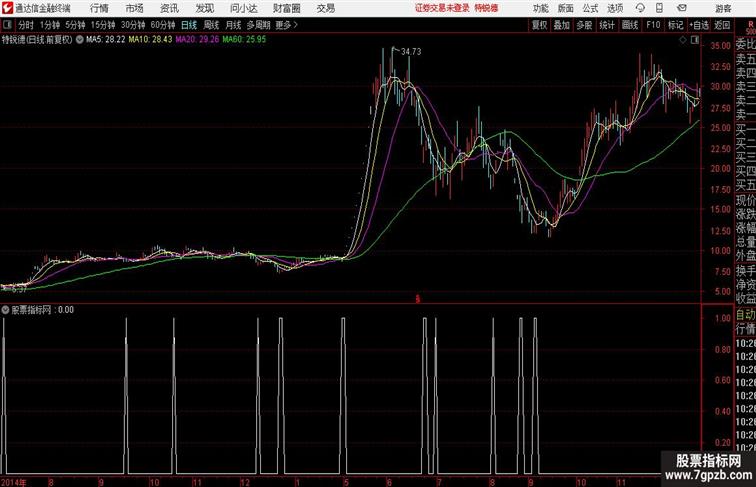The width and height of the screenshot is (756, 487).
Task: Open the 发现 menu
Action: tap(204, 8)
